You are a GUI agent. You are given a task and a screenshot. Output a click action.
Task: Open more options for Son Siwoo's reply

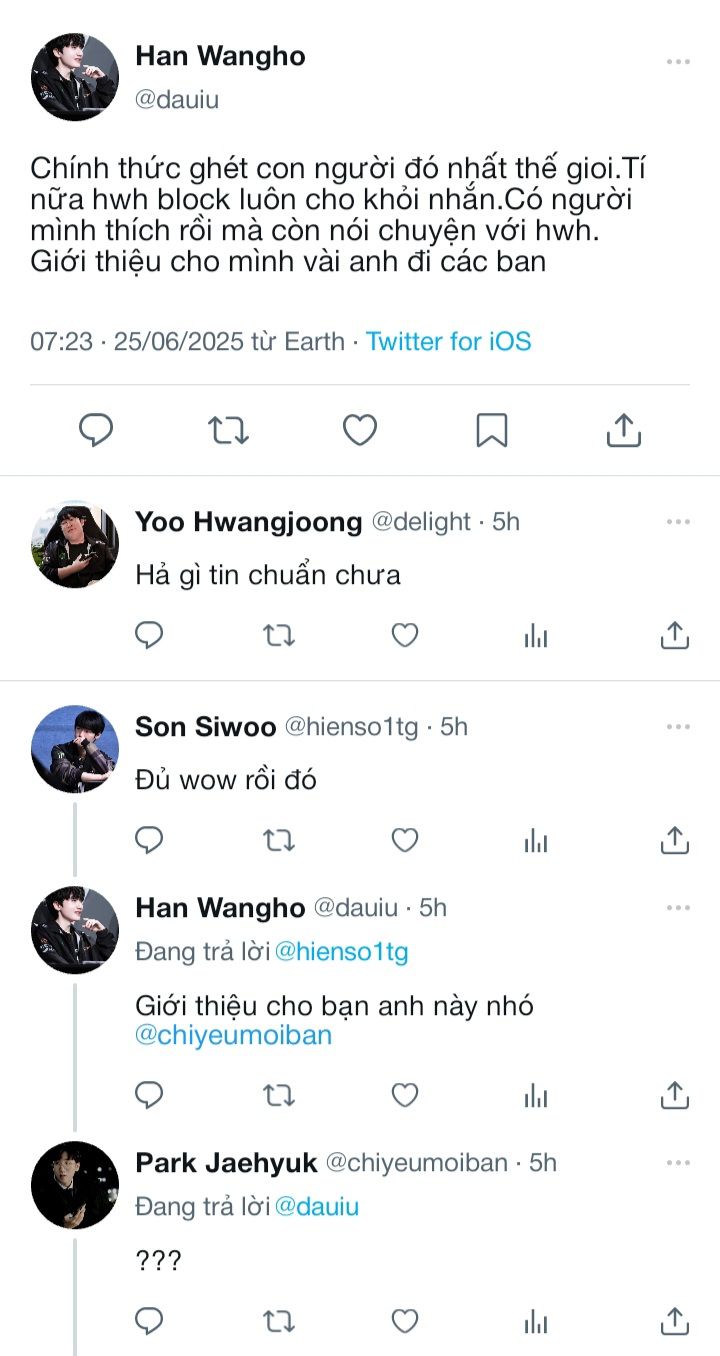(x=678, y=727)
